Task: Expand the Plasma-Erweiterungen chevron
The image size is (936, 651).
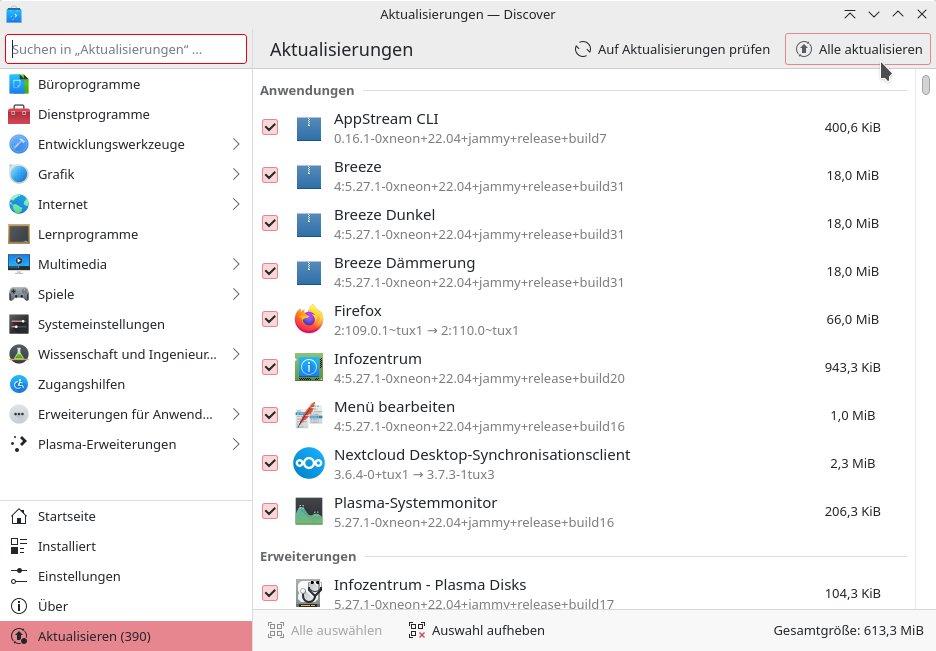Action: 236,445
